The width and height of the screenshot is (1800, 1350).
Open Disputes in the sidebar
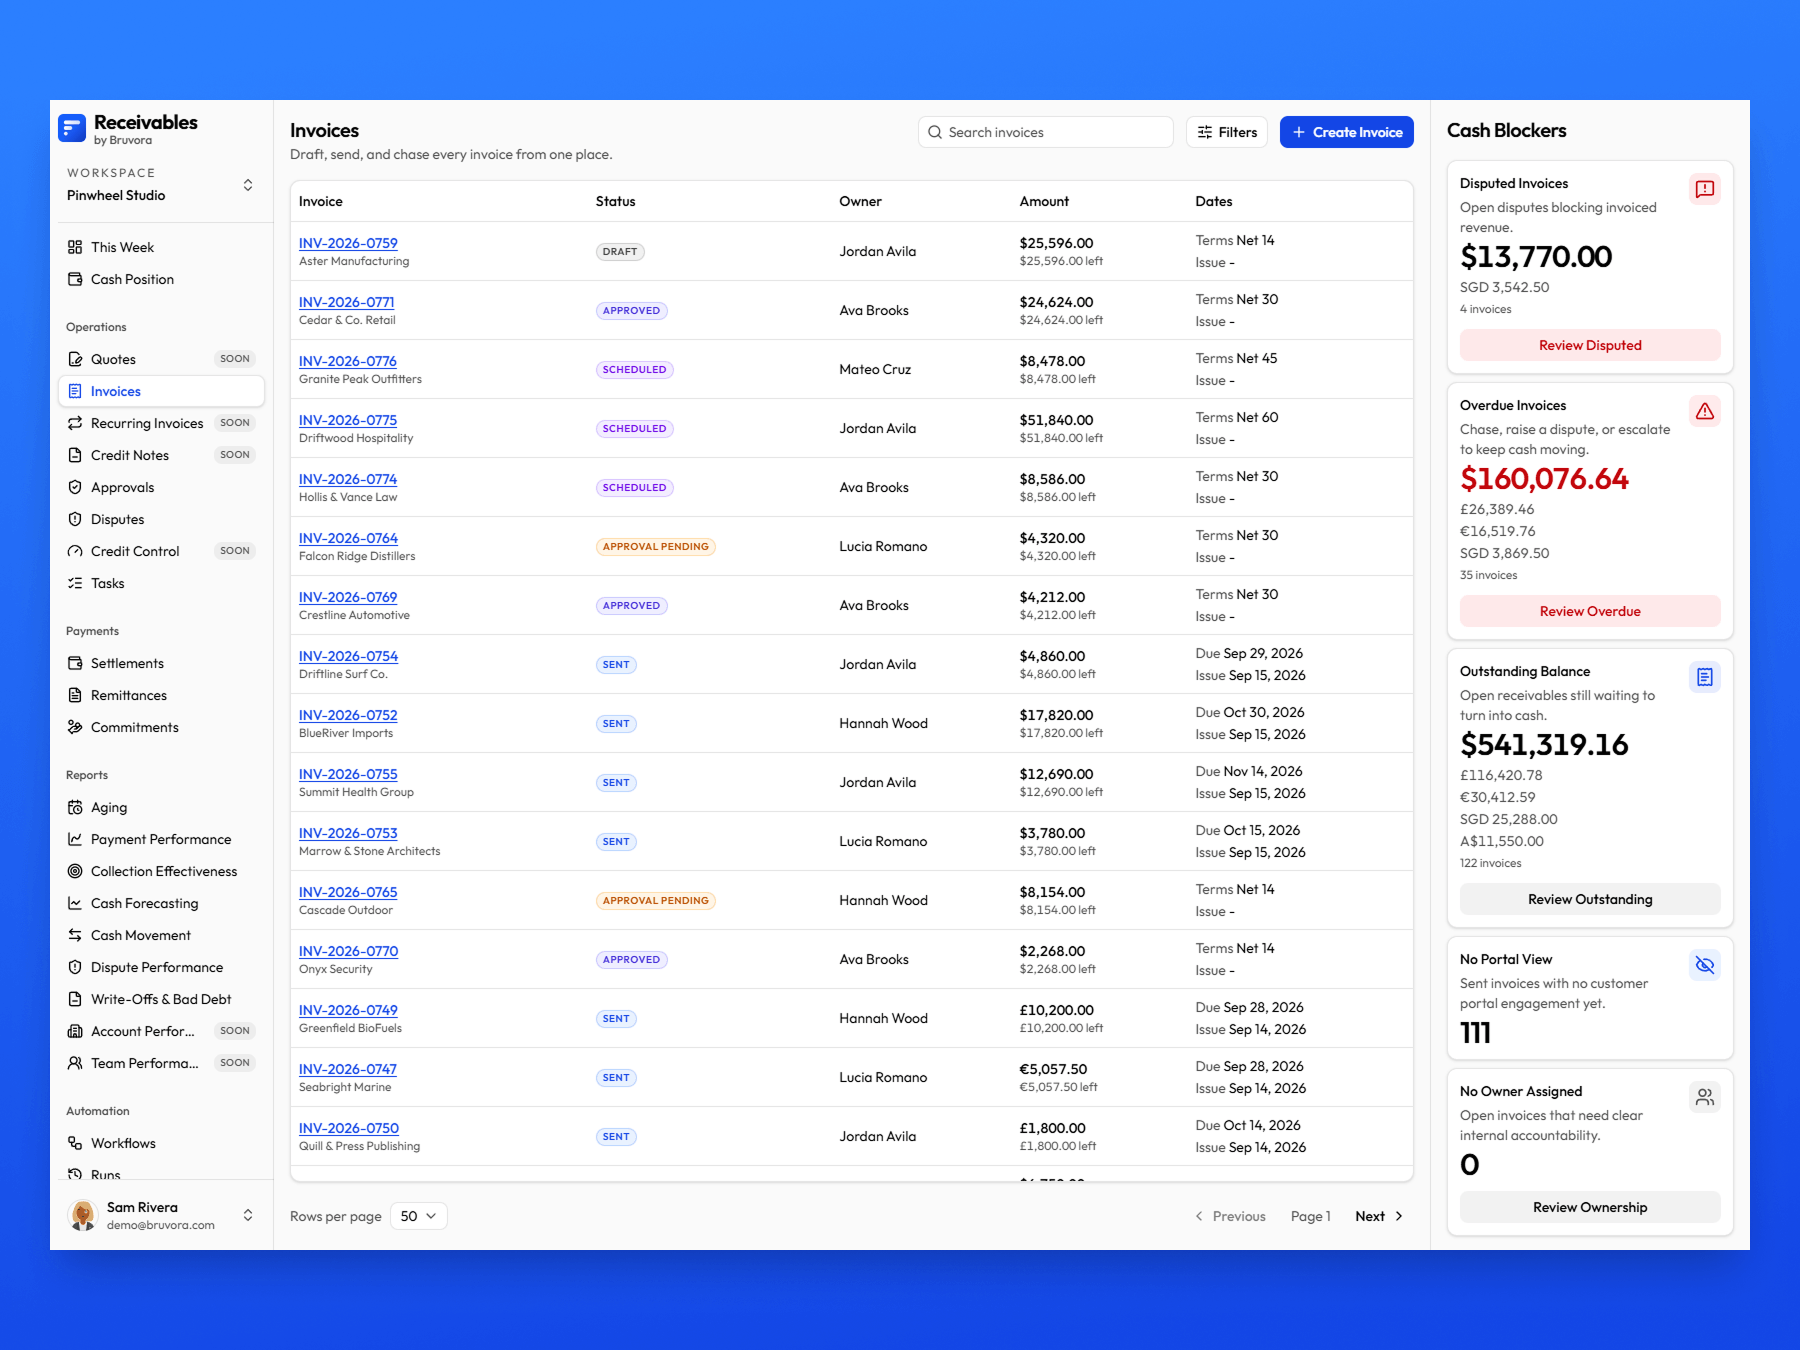click(161, 519)
